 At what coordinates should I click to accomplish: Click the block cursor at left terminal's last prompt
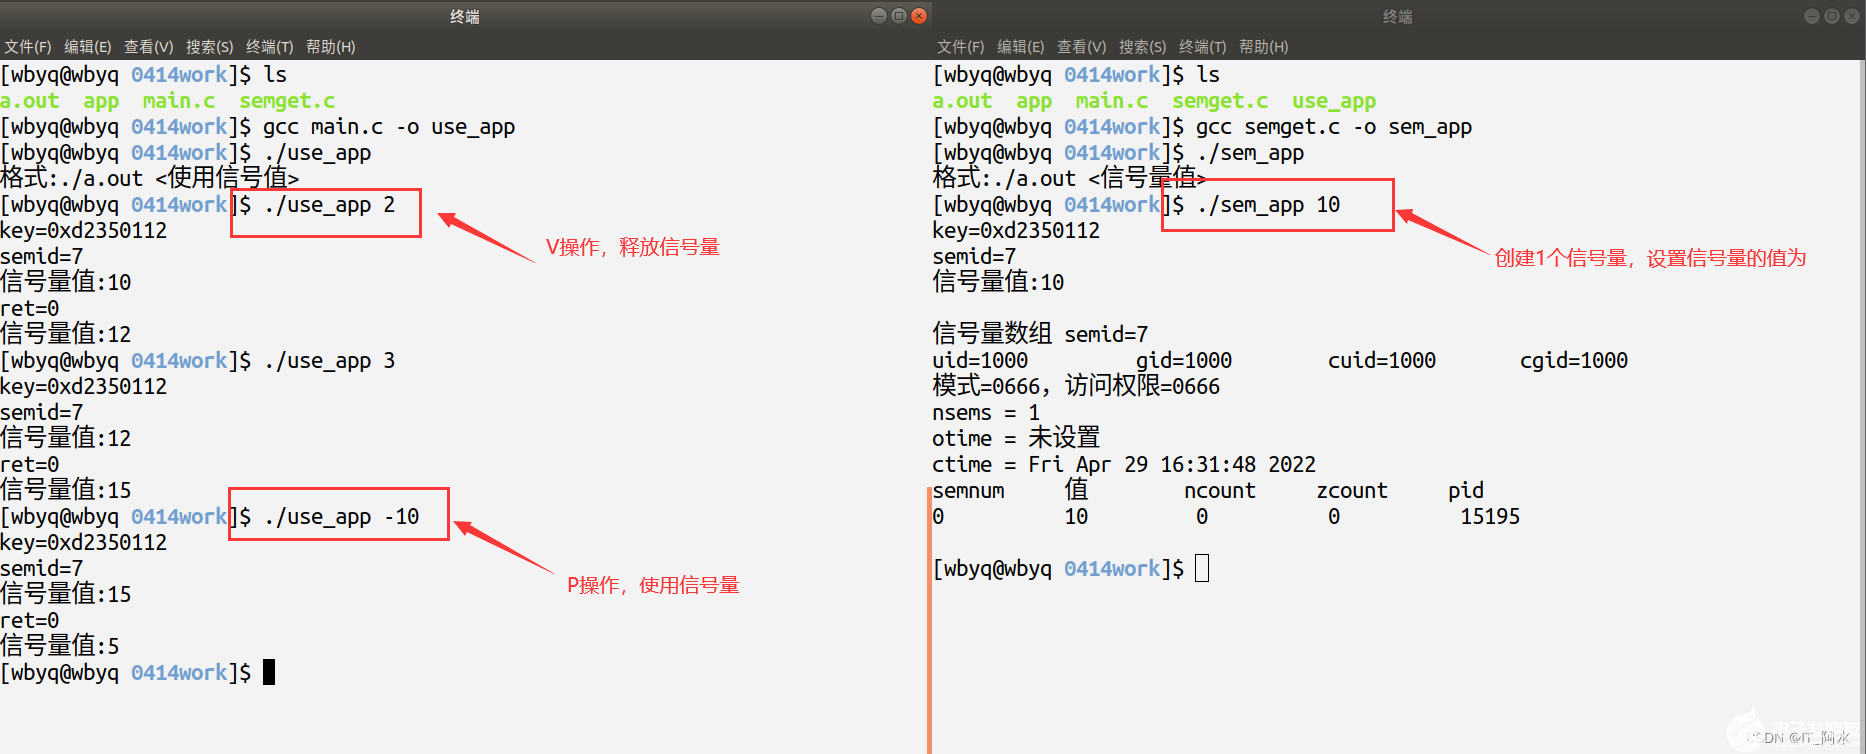pyautogui.click(x=269, y=672)
